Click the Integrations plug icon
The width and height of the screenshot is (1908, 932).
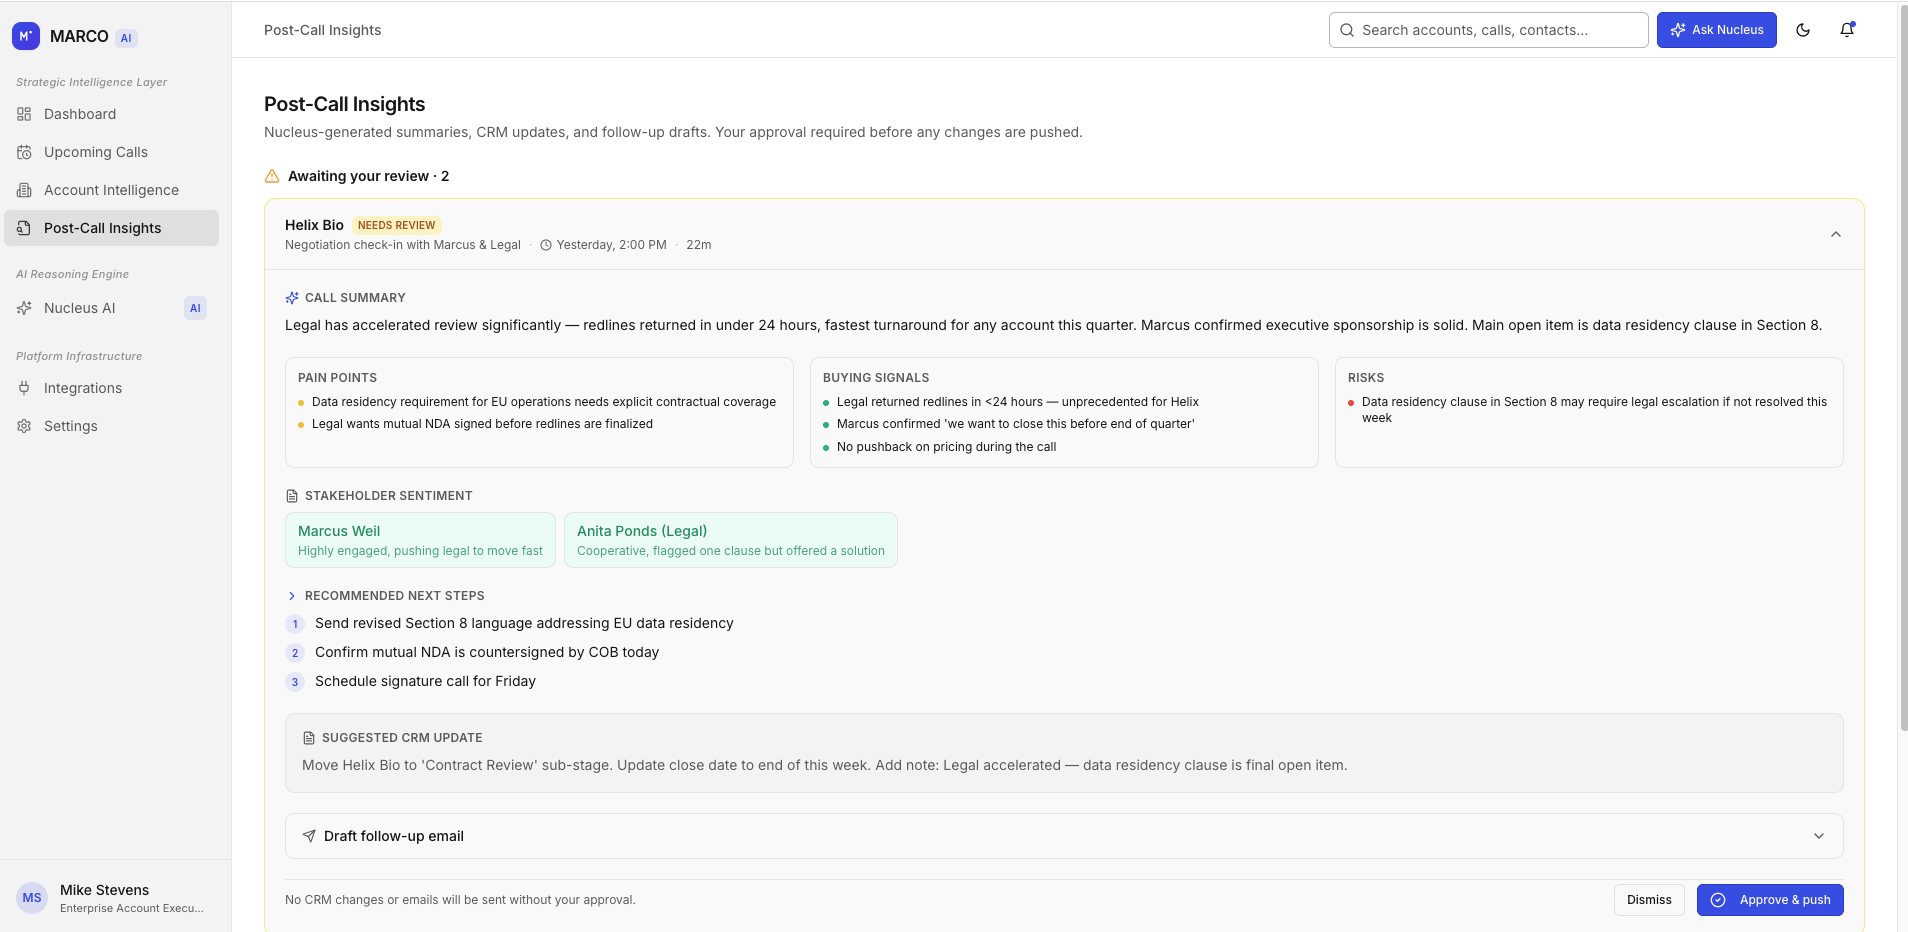(x=24, y=388)
